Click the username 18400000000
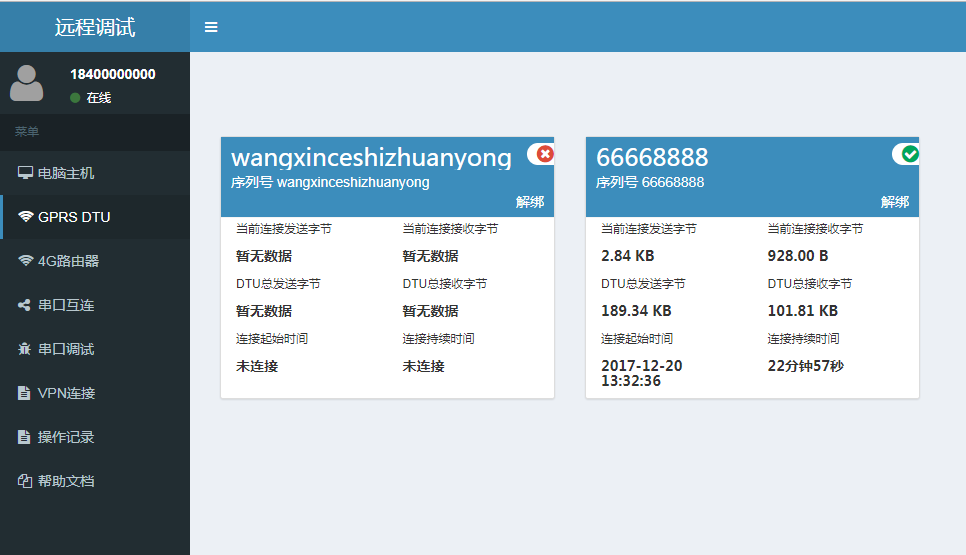The height and width of the screenshot is (555, 966). tap(112, 74)
